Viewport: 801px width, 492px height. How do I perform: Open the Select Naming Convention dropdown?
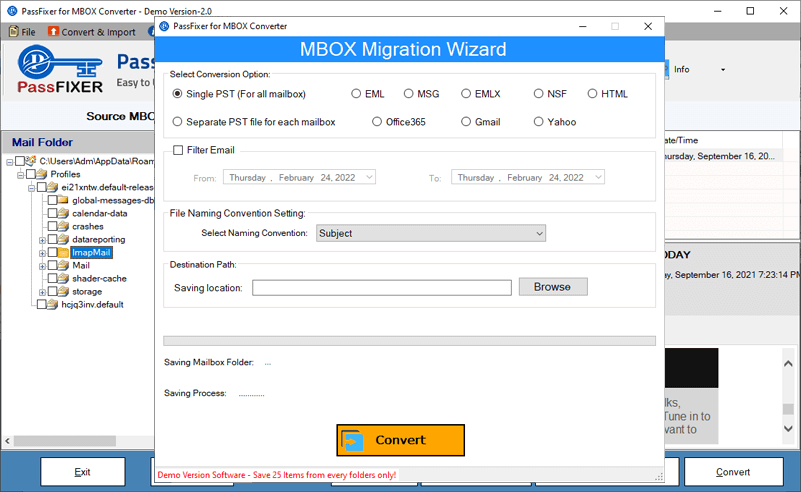coord(431,233)
